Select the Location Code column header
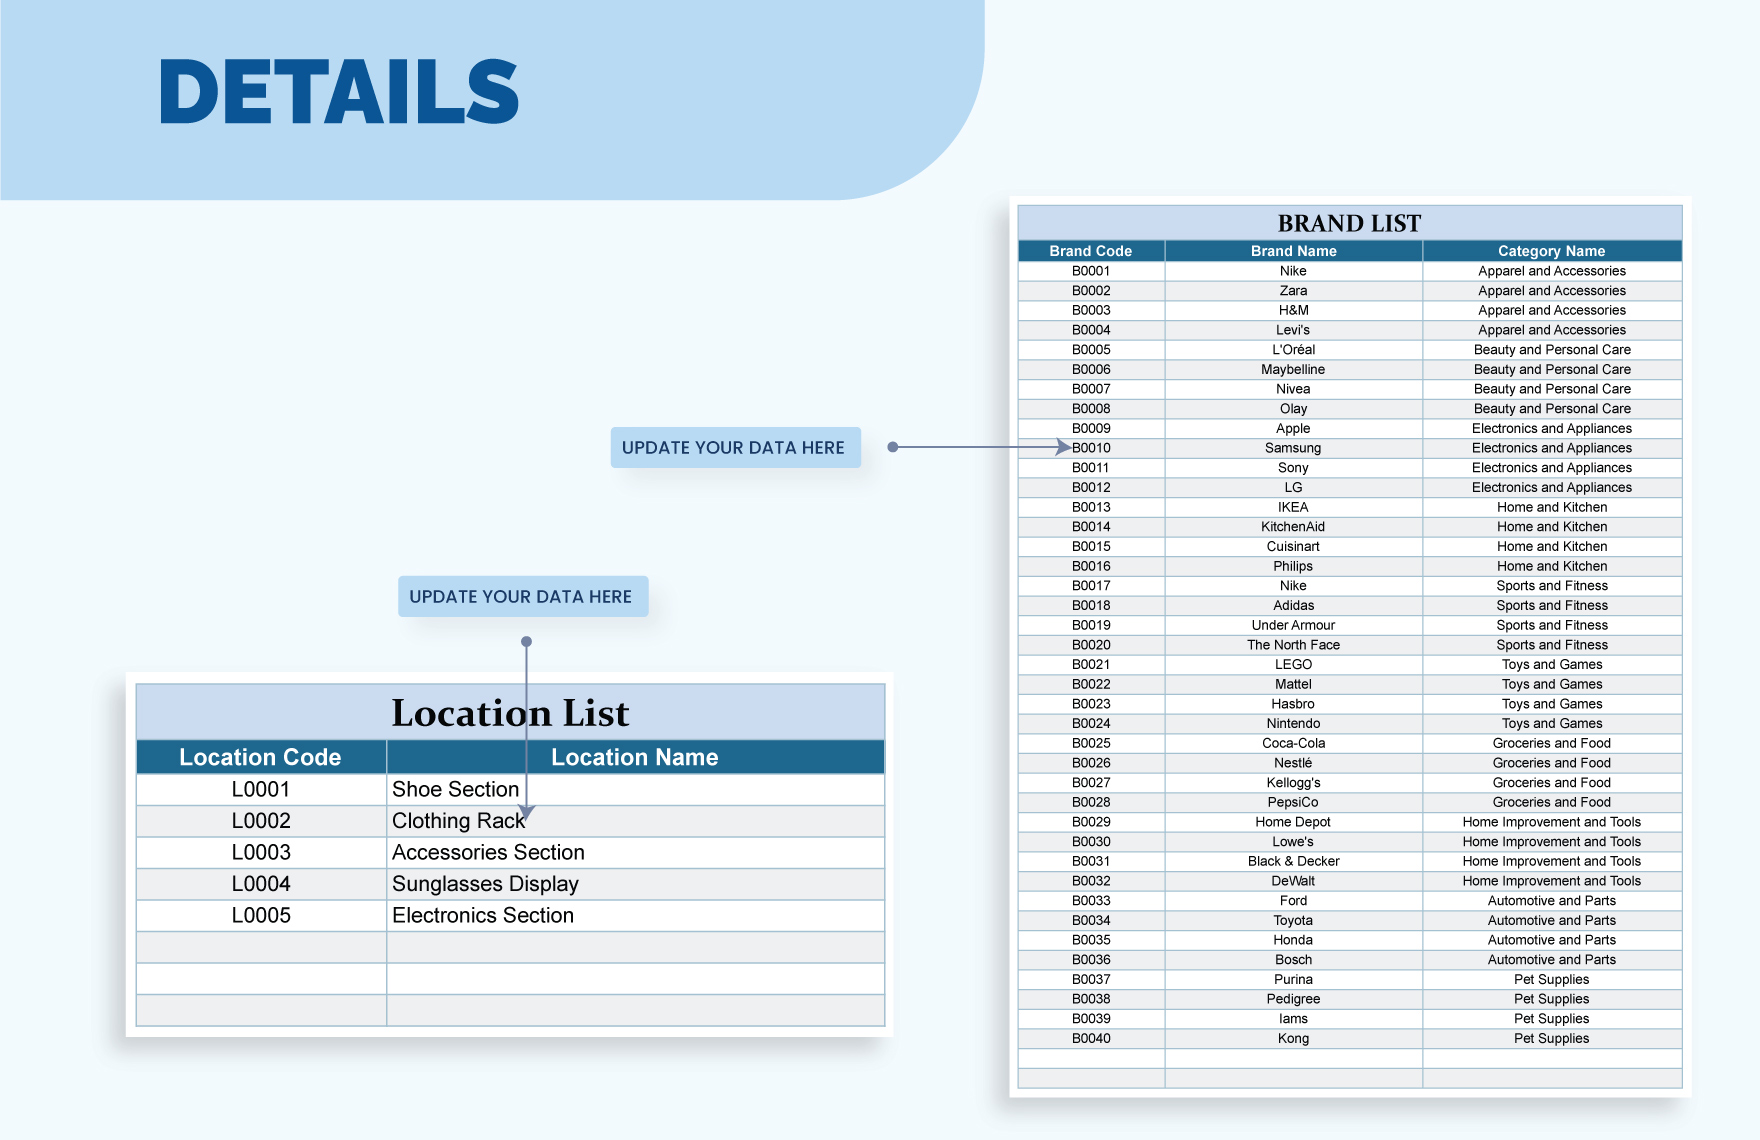This screenshot has width=1760, height=1140. 261,757
